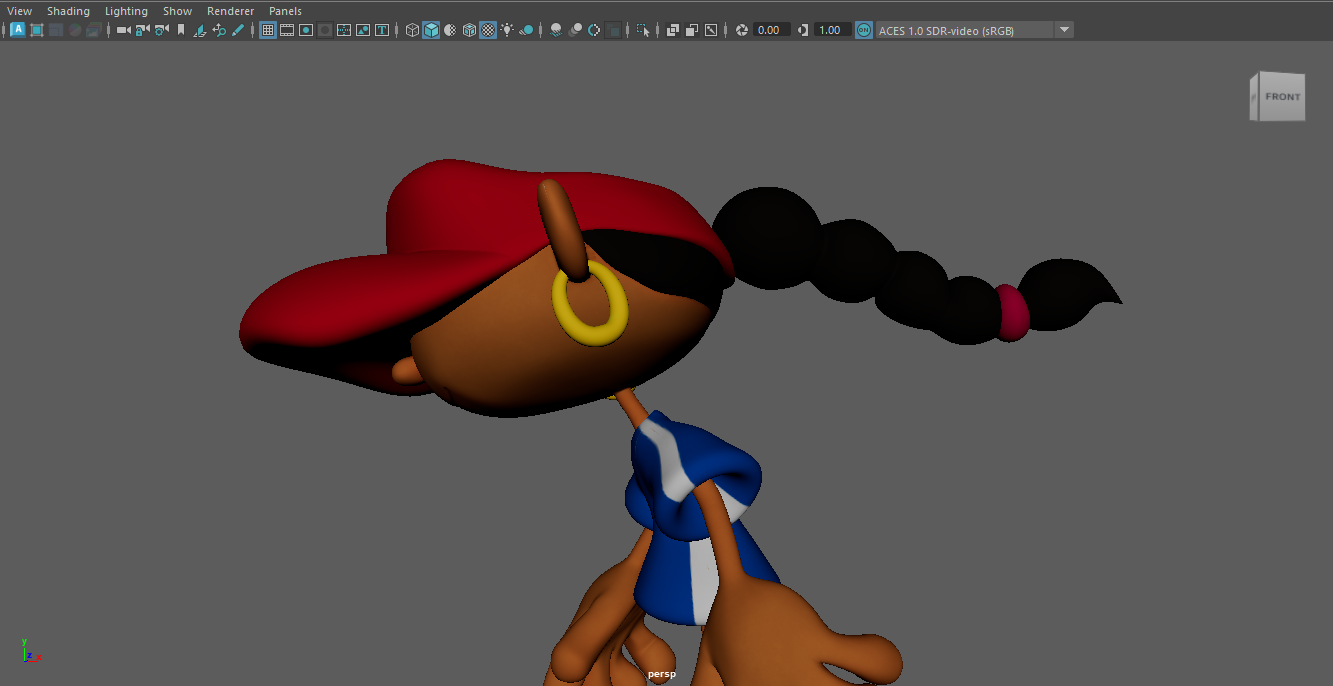Select Smooth Shade All cube icon
Viewport: 1333px width, 686px height.
pos(431,30)
